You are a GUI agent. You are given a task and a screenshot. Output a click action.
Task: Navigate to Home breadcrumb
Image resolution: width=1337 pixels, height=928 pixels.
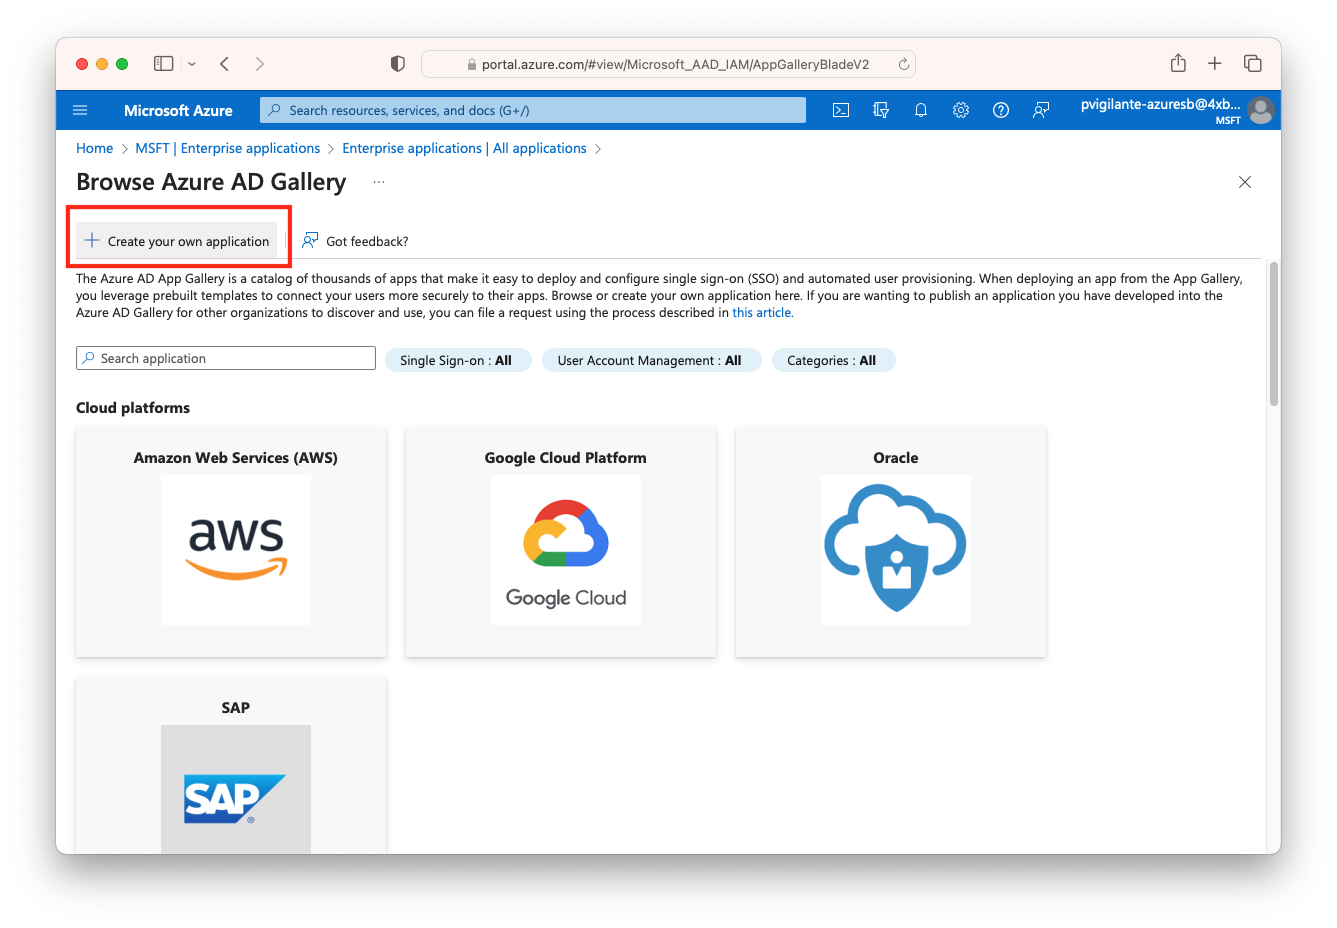coord(94,148)
